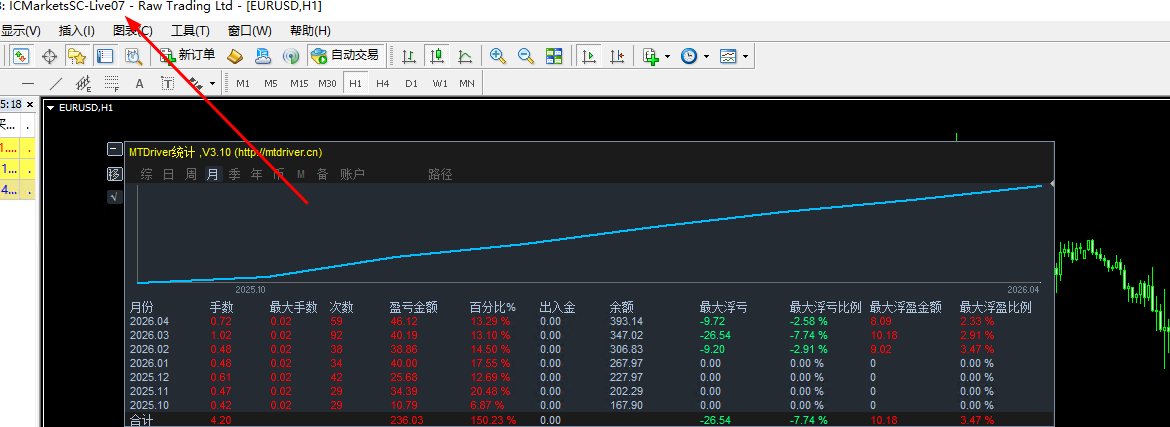
Task: Open the 帮助(H) menu
Action: [x=310, y=31]
